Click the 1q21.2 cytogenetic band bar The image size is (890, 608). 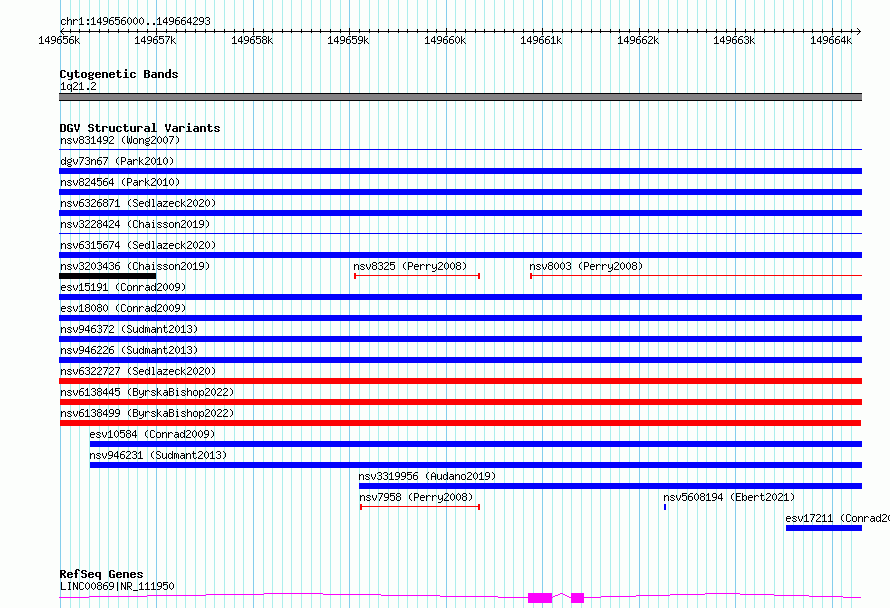pos(460,97)
